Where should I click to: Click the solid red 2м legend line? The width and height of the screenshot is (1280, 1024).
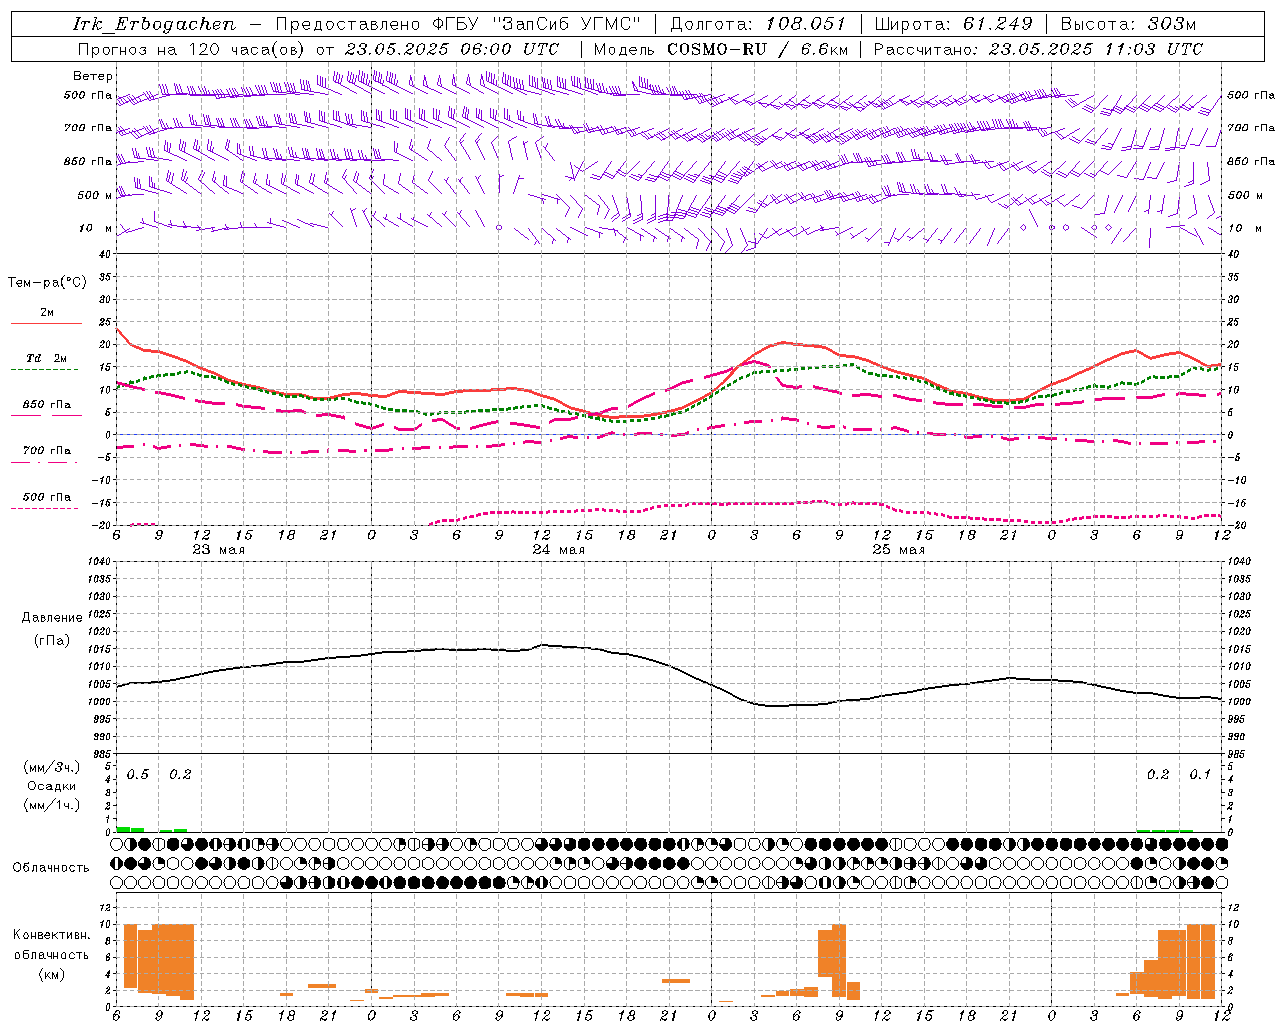click(46, 323)
